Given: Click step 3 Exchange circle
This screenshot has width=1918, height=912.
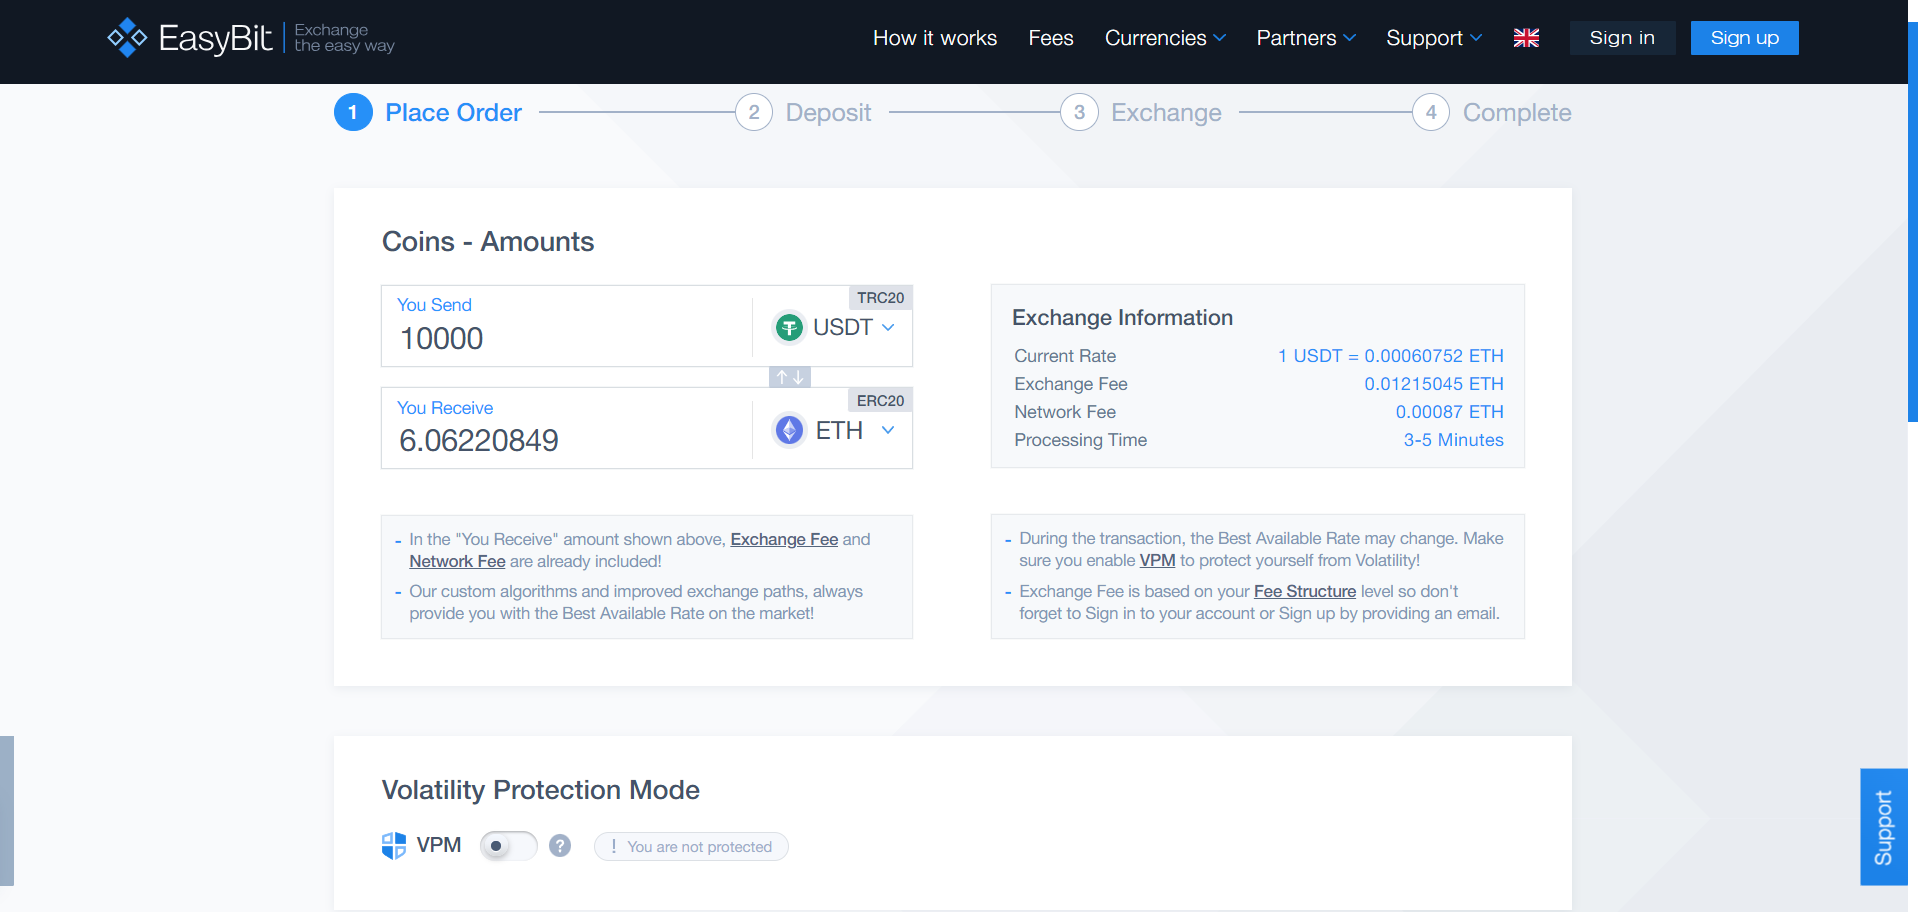Looking at the screenshot, I should tap(1079, 113).
